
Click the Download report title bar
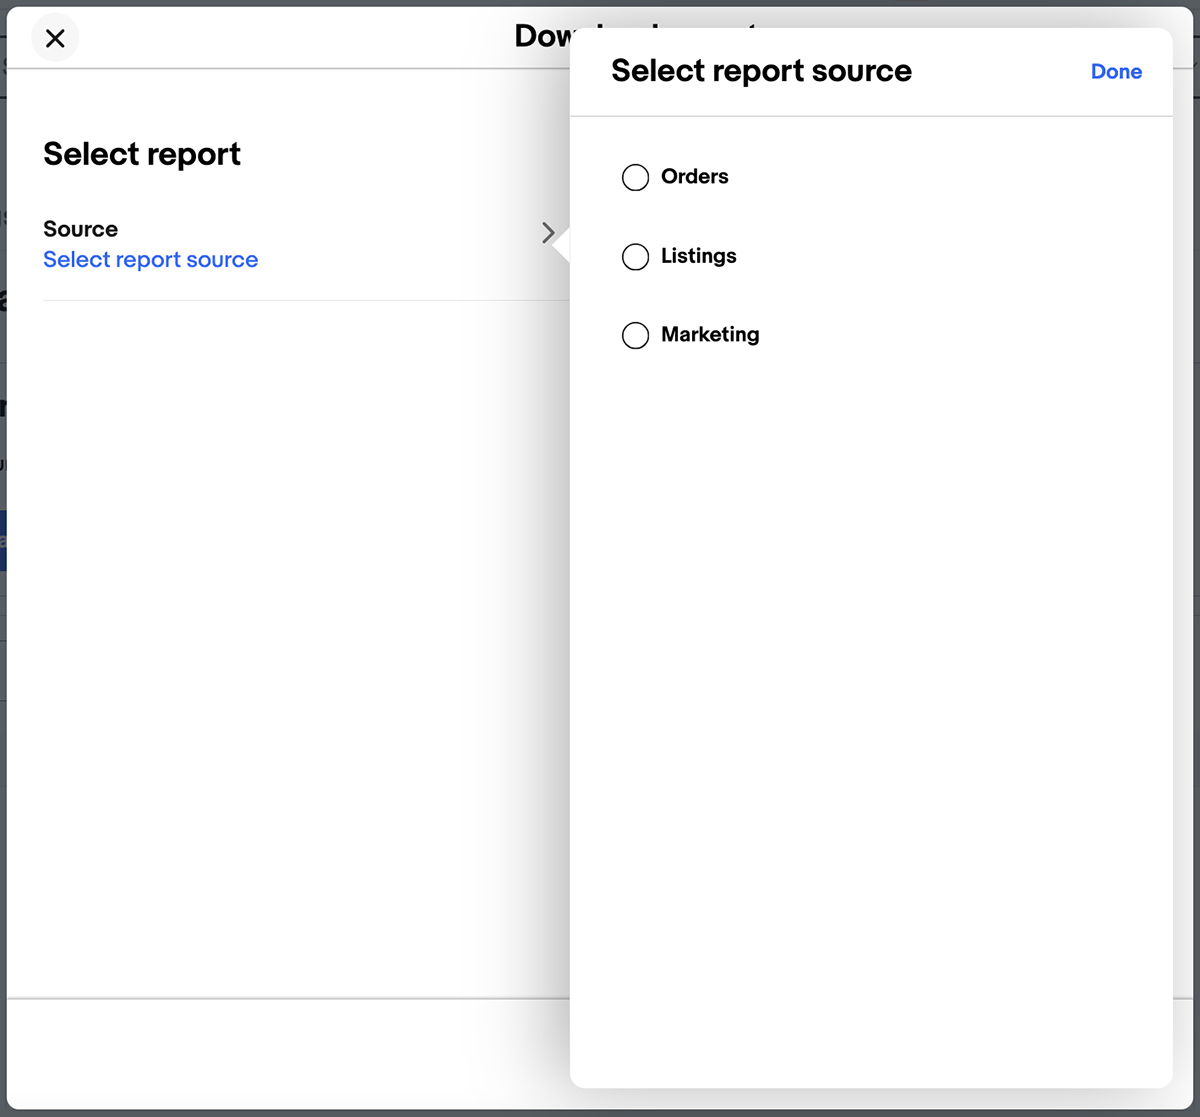click(545, 35)
